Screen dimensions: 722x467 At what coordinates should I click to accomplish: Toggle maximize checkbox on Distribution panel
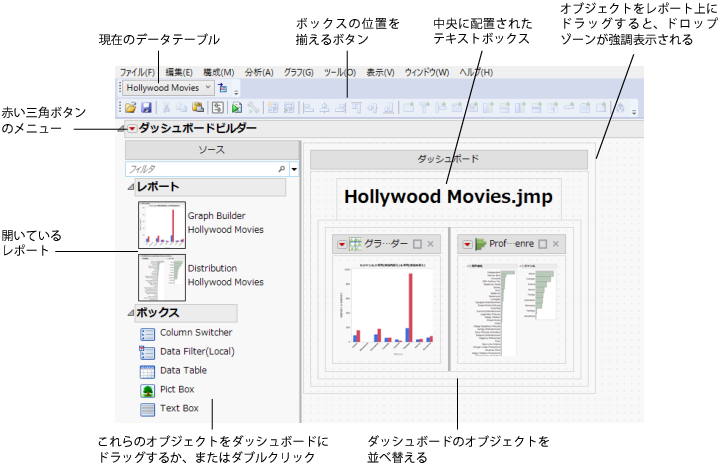click(x=542, y=244)
